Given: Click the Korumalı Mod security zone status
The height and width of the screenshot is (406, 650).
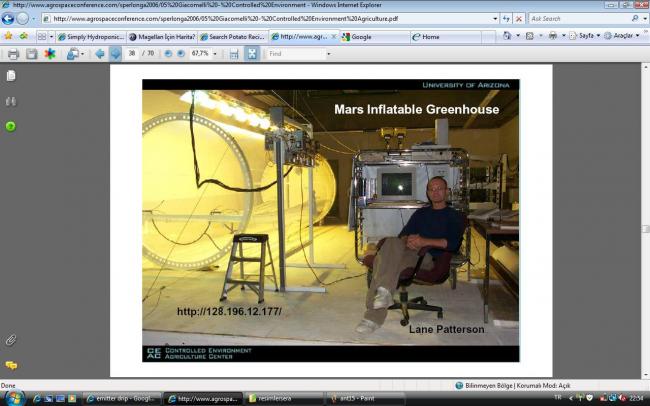Looking at the screenshot, I should tap(513, 386).
